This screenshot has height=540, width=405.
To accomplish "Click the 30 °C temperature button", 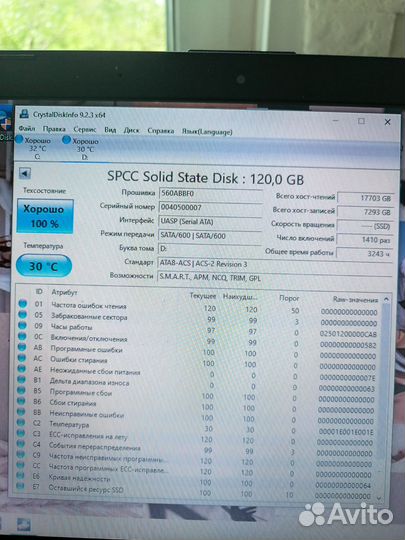I will 44,266.
